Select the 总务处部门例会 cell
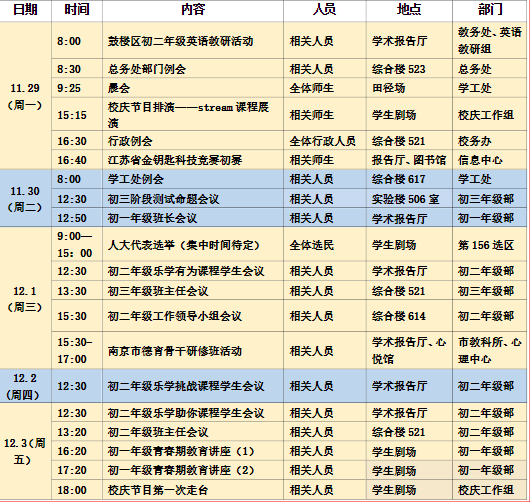The height and width of the screenshot is (502, 530). pyautogui.click(x=193, y=69)
